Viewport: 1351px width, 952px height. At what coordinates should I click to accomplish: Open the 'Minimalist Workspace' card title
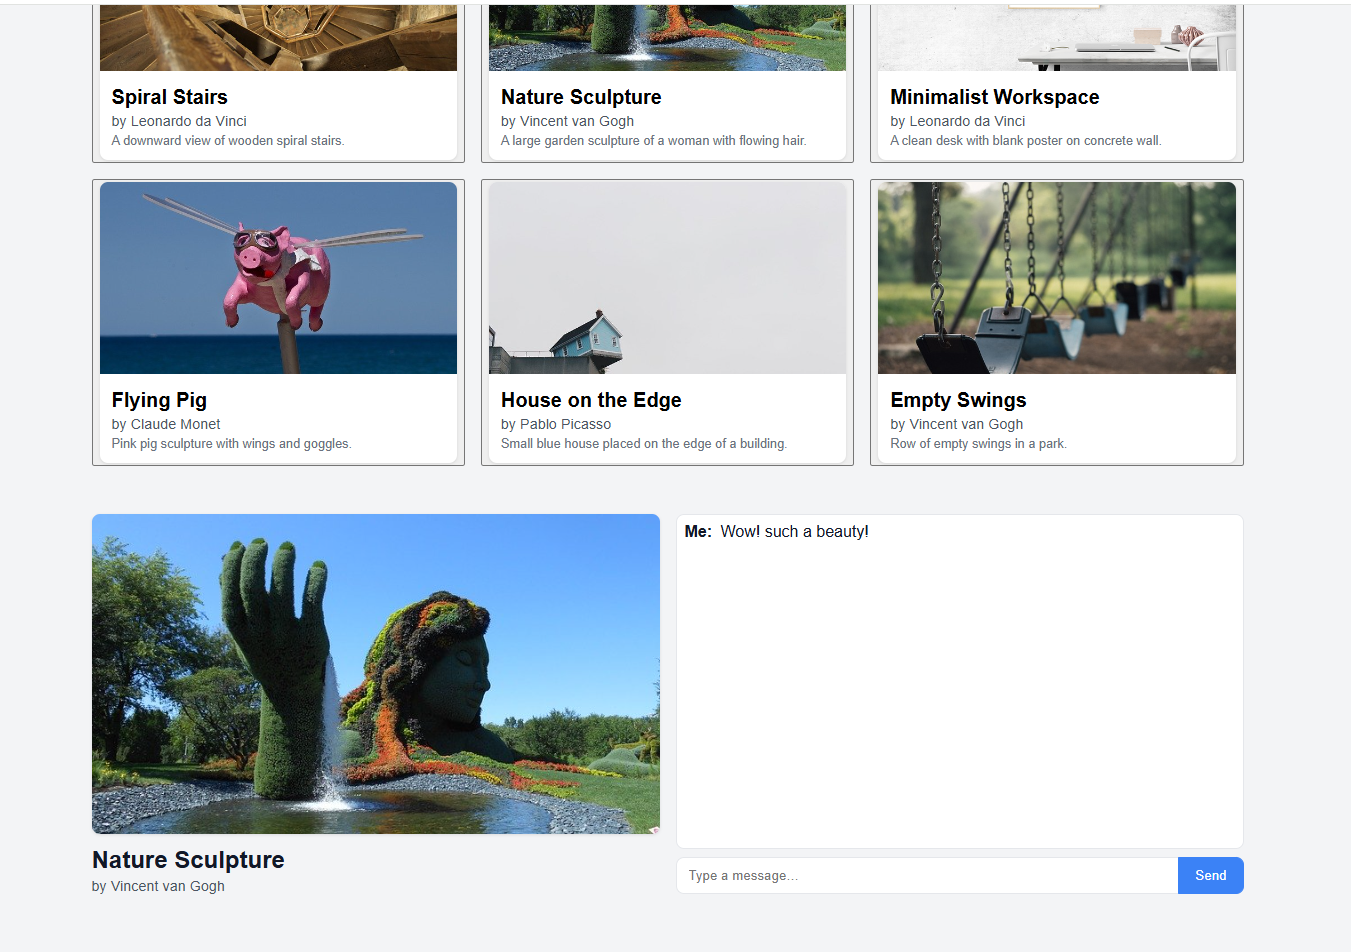994,97
